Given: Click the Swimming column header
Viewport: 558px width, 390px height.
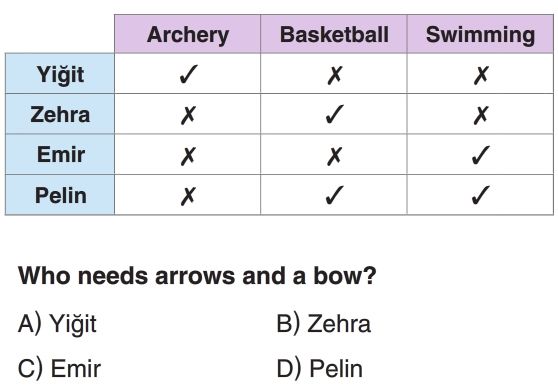Looking at the screenshot, I should [x=480, y=34].
